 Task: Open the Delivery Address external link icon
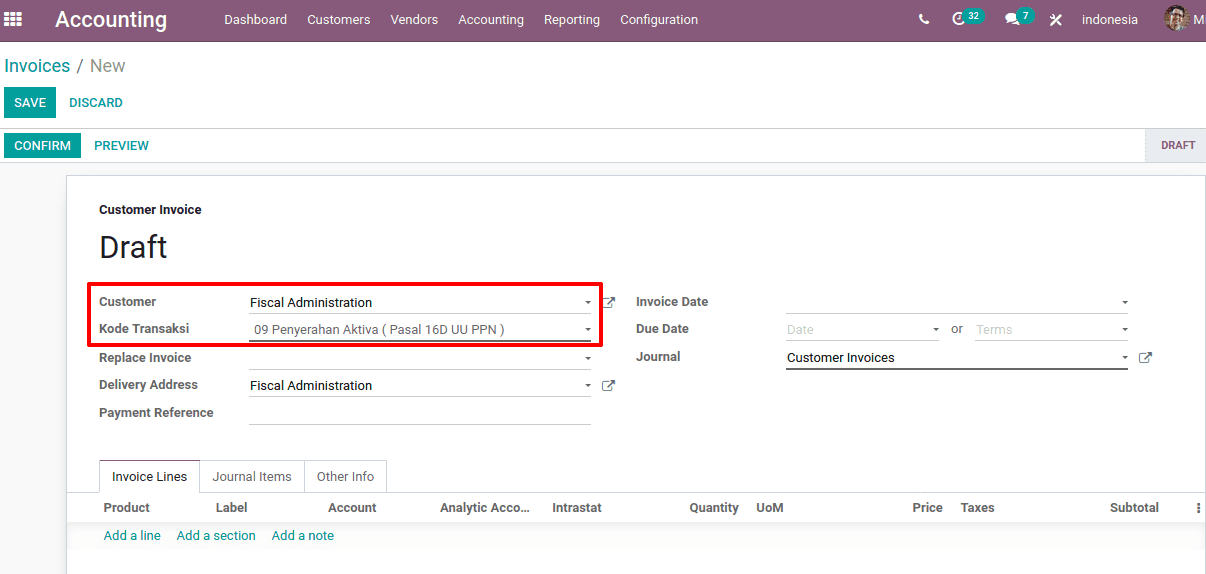point(609,385)
